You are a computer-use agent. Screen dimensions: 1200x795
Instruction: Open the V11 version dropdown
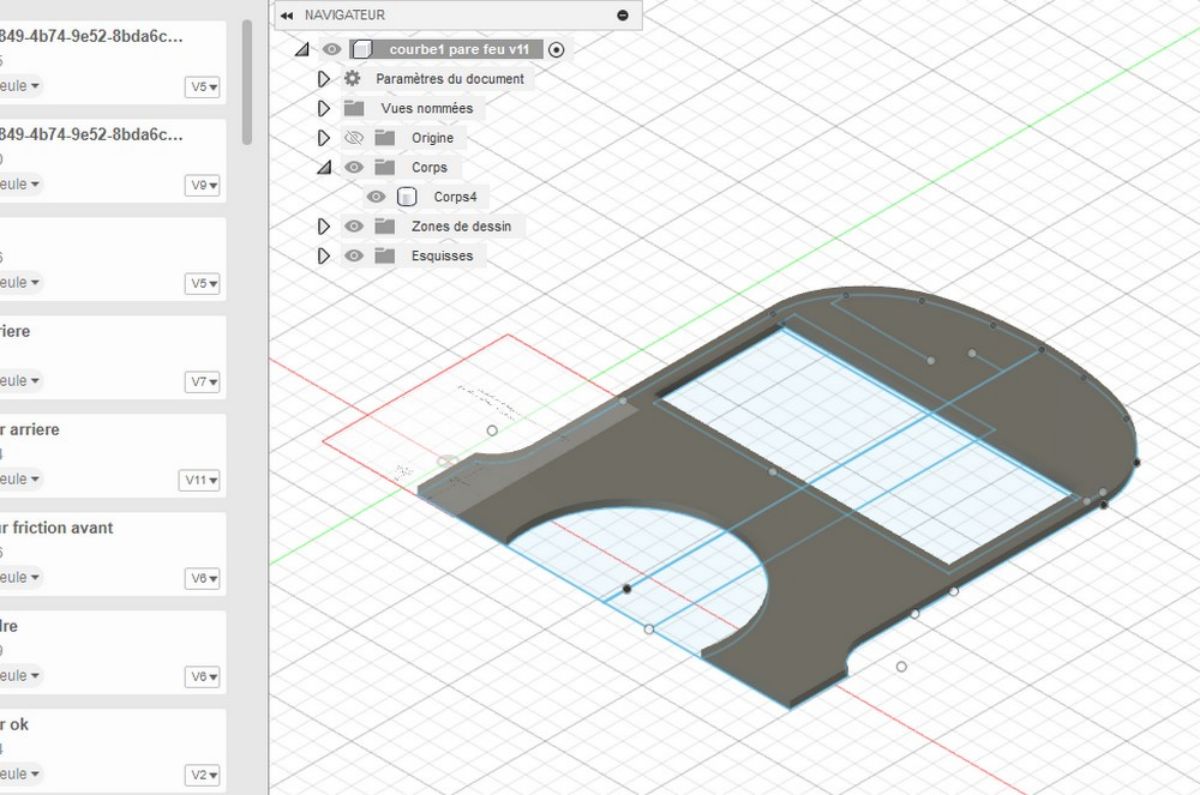point(200,480)
